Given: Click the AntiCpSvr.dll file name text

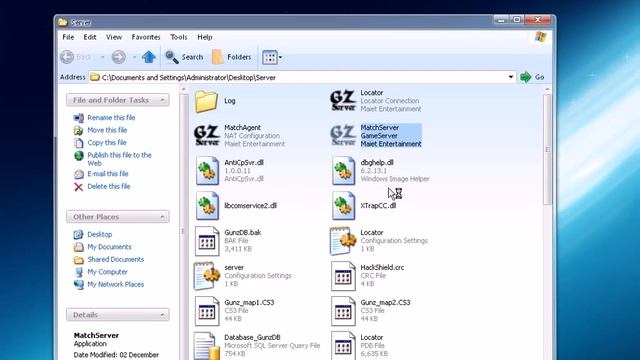Looking at the screenshot, I should [244, 162].
